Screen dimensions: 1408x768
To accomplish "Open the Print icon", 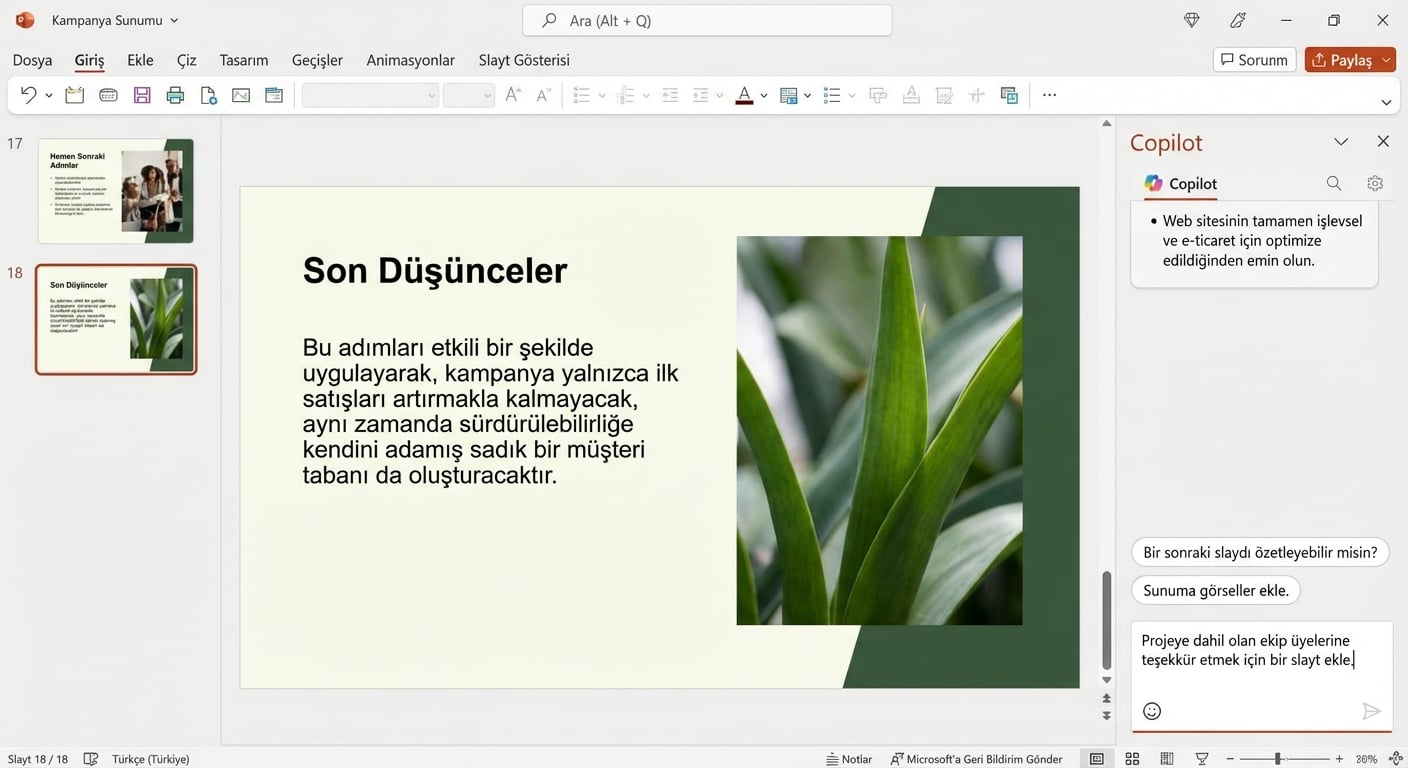I will click(175, 94).
